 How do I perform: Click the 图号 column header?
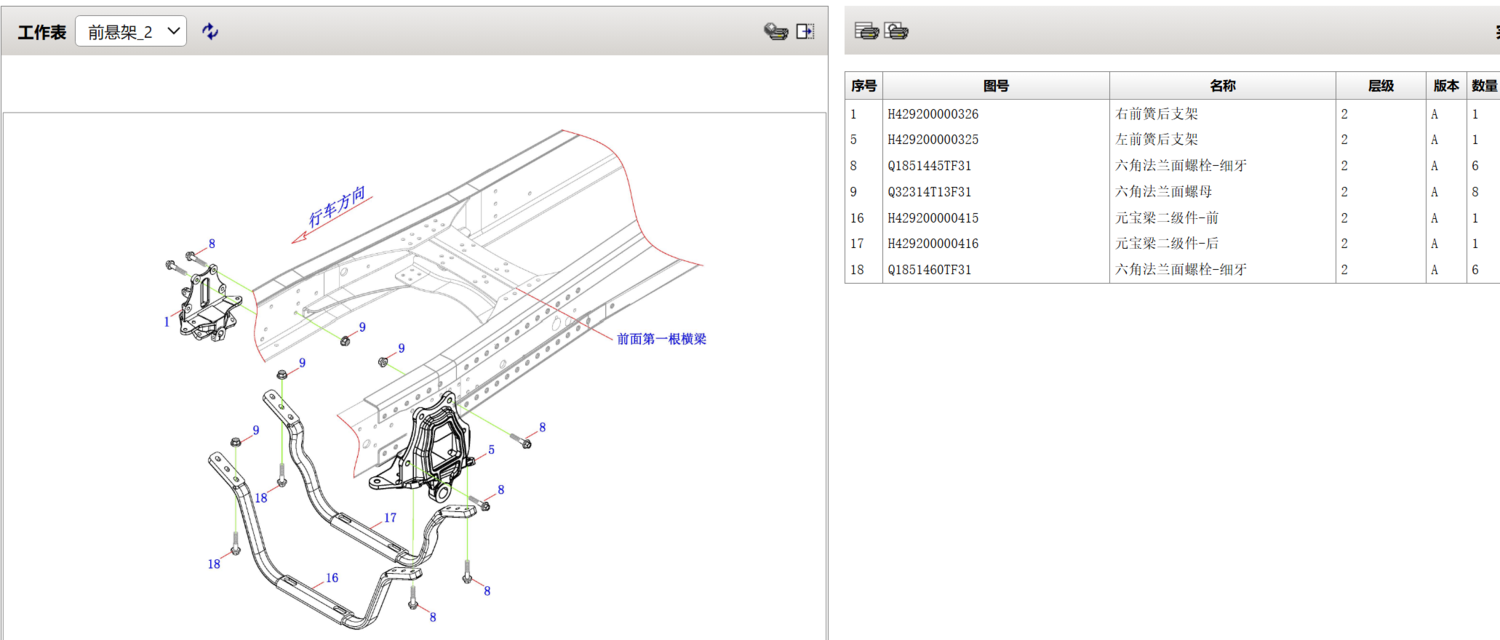tap(996, 86)
